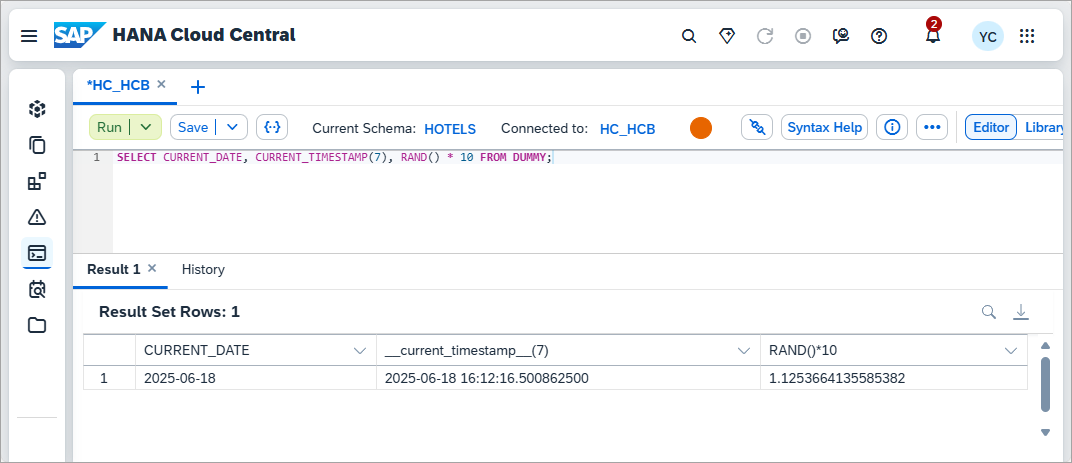Save the SQL statement
1072x463 pixels.
pos(193,127)
